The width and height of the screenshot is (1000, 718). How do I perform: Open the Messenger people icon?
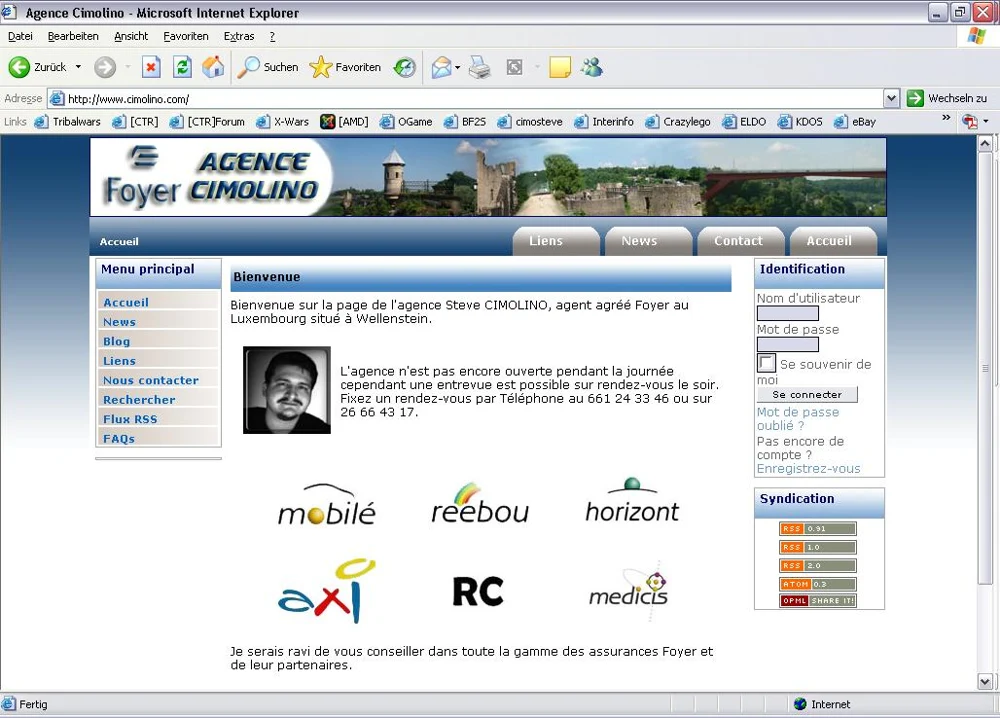592,67
